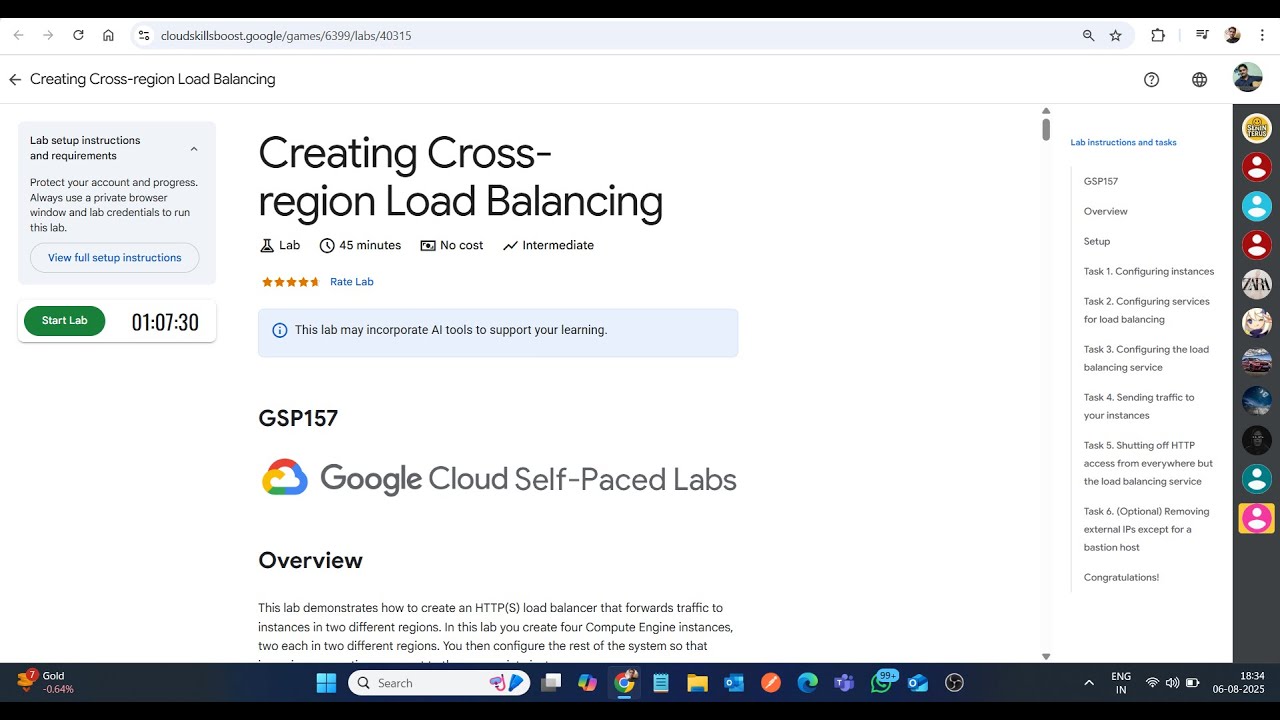Select the ZARA profile avatar in sidebar
Viewport: 1280px width, 720px height.
click(x=1256, y=284)
